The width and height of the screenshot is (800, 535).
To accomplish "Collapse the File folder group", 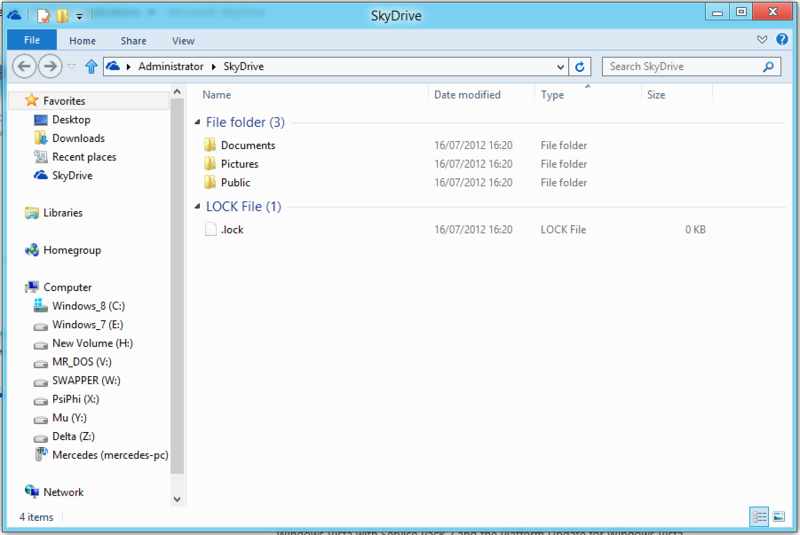I will pyautogui.click(x=197, y=123).
